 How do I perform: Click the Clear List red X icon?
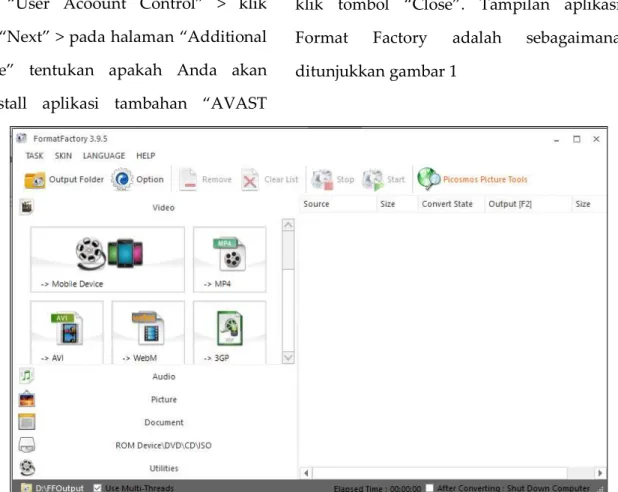(x=250, y=180)
